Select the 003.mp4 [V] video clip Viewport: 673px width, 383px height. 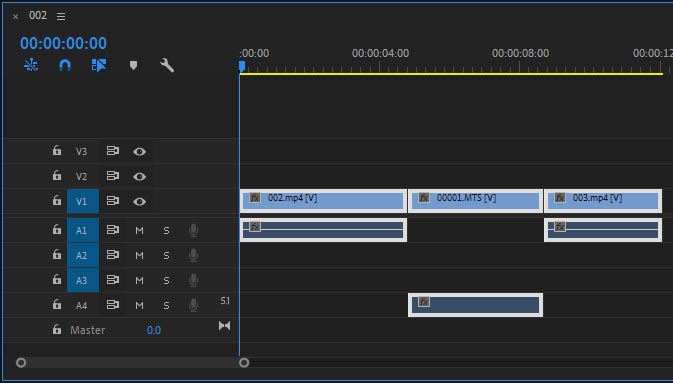click(603, 201)
